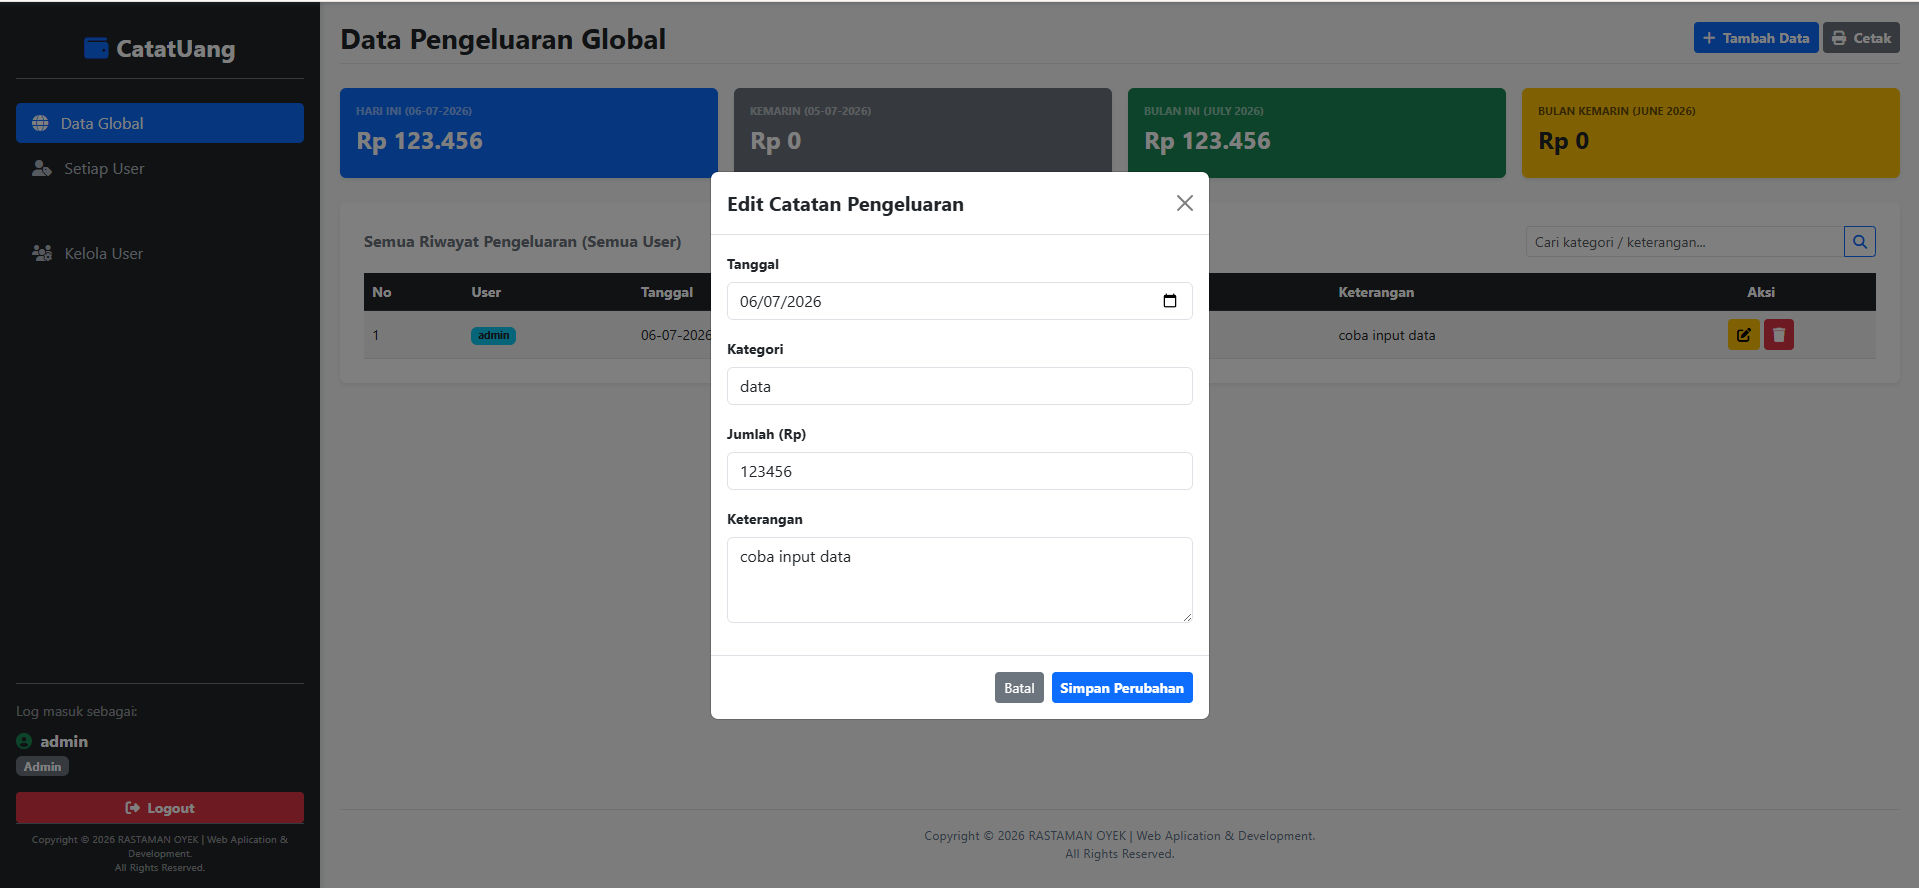Viewport: 1919px width, 888px height.
Task: Close the Edit Catatan Pengeluaran dialog
Action: (x=1185, y=203)
